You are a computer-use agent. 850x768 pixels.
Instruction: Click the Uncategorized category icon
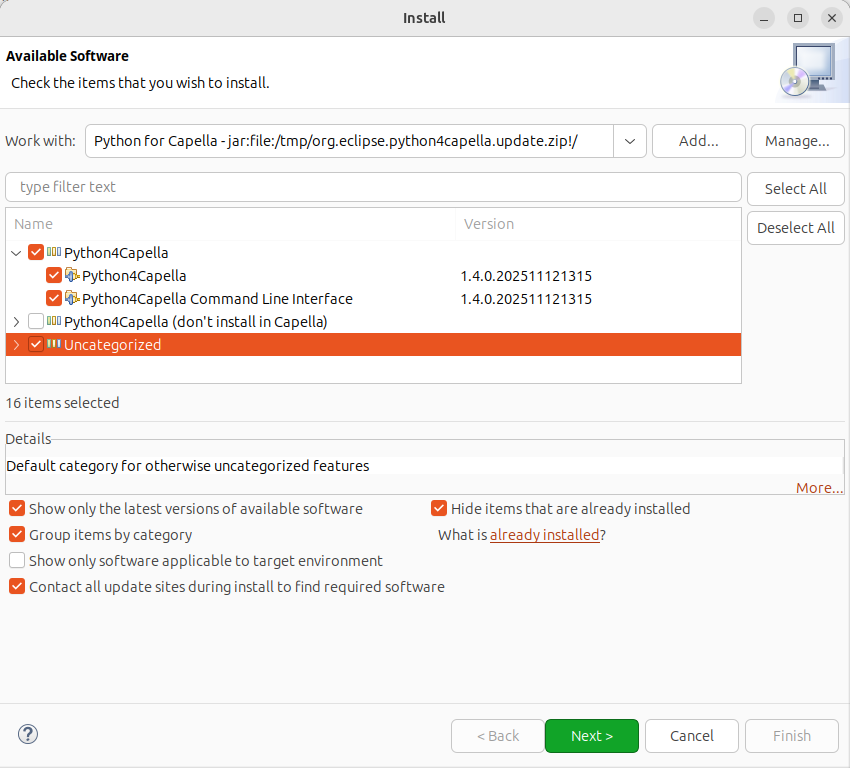[x=54, y=344]
